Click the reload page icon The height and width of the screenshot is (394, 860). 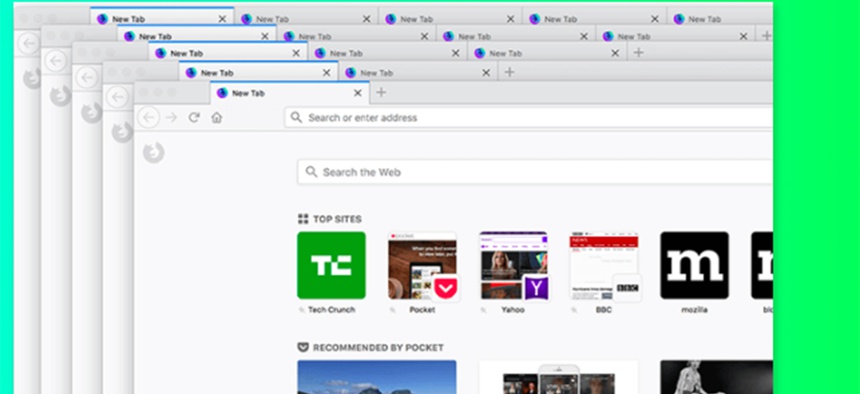click(x=194, y=117)
